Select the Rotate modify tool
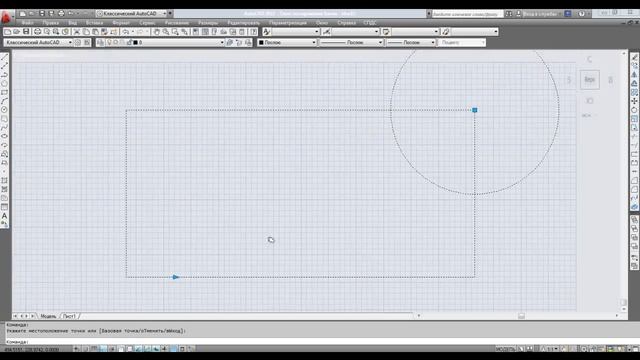The height and width of the screenshot is (360, 640). 634,110
